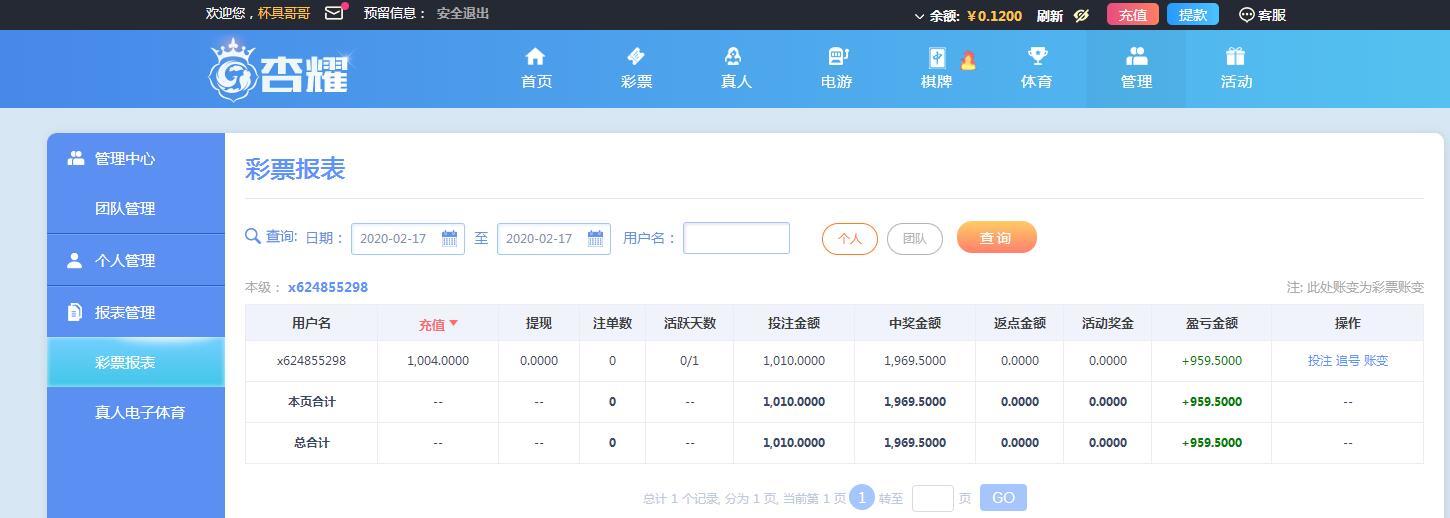Toggle balance visibility eye icon
The width and height of the screenshot is (1450, 518).
[x=1081, y=15]
